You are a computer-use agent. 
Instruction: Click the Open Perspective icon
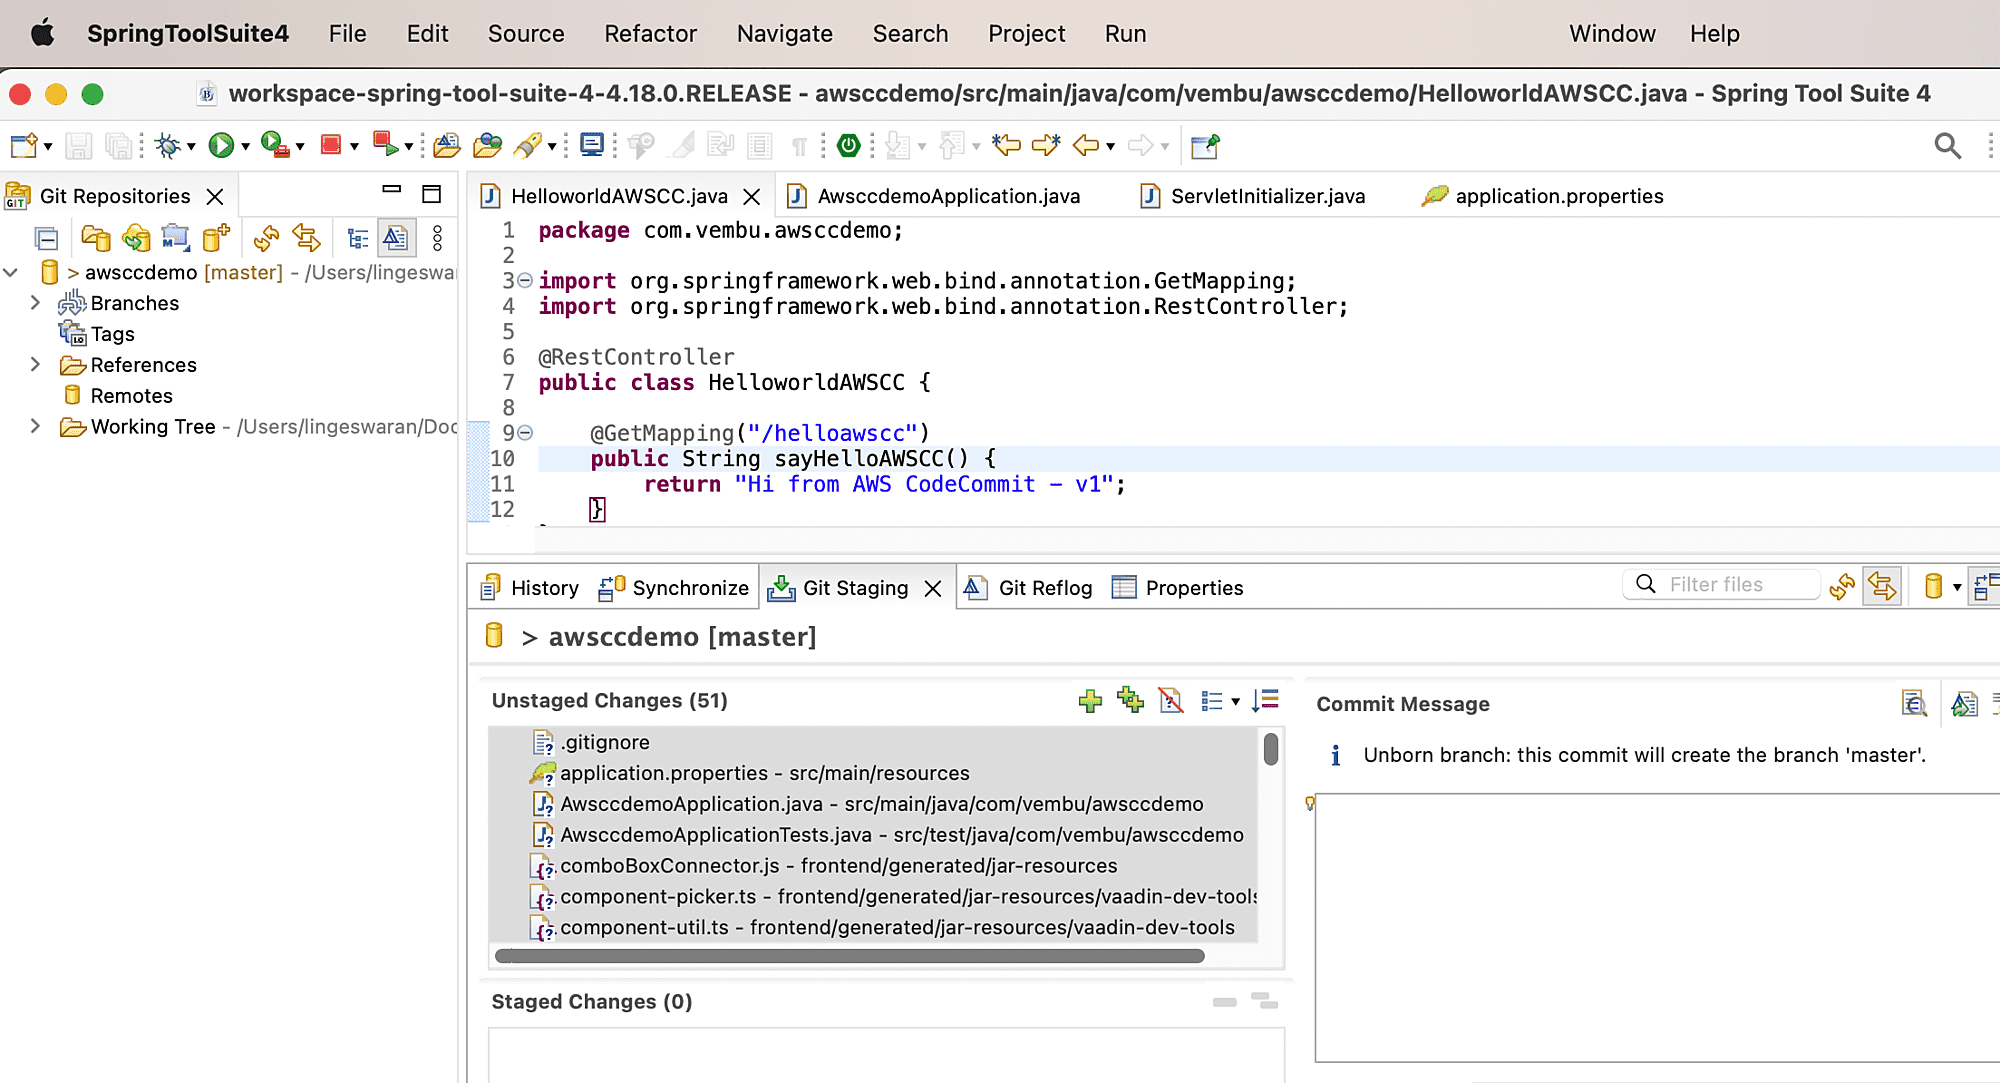(1205, 146)
